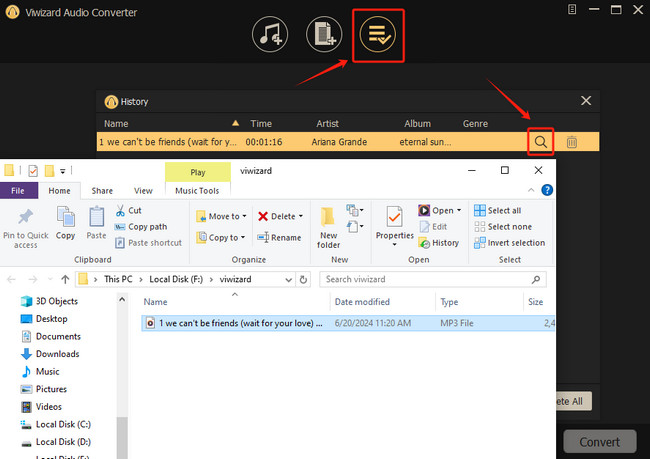Select Documents in navigation pane
Viewport: 650px width, 459px height.
click(51, 336)
